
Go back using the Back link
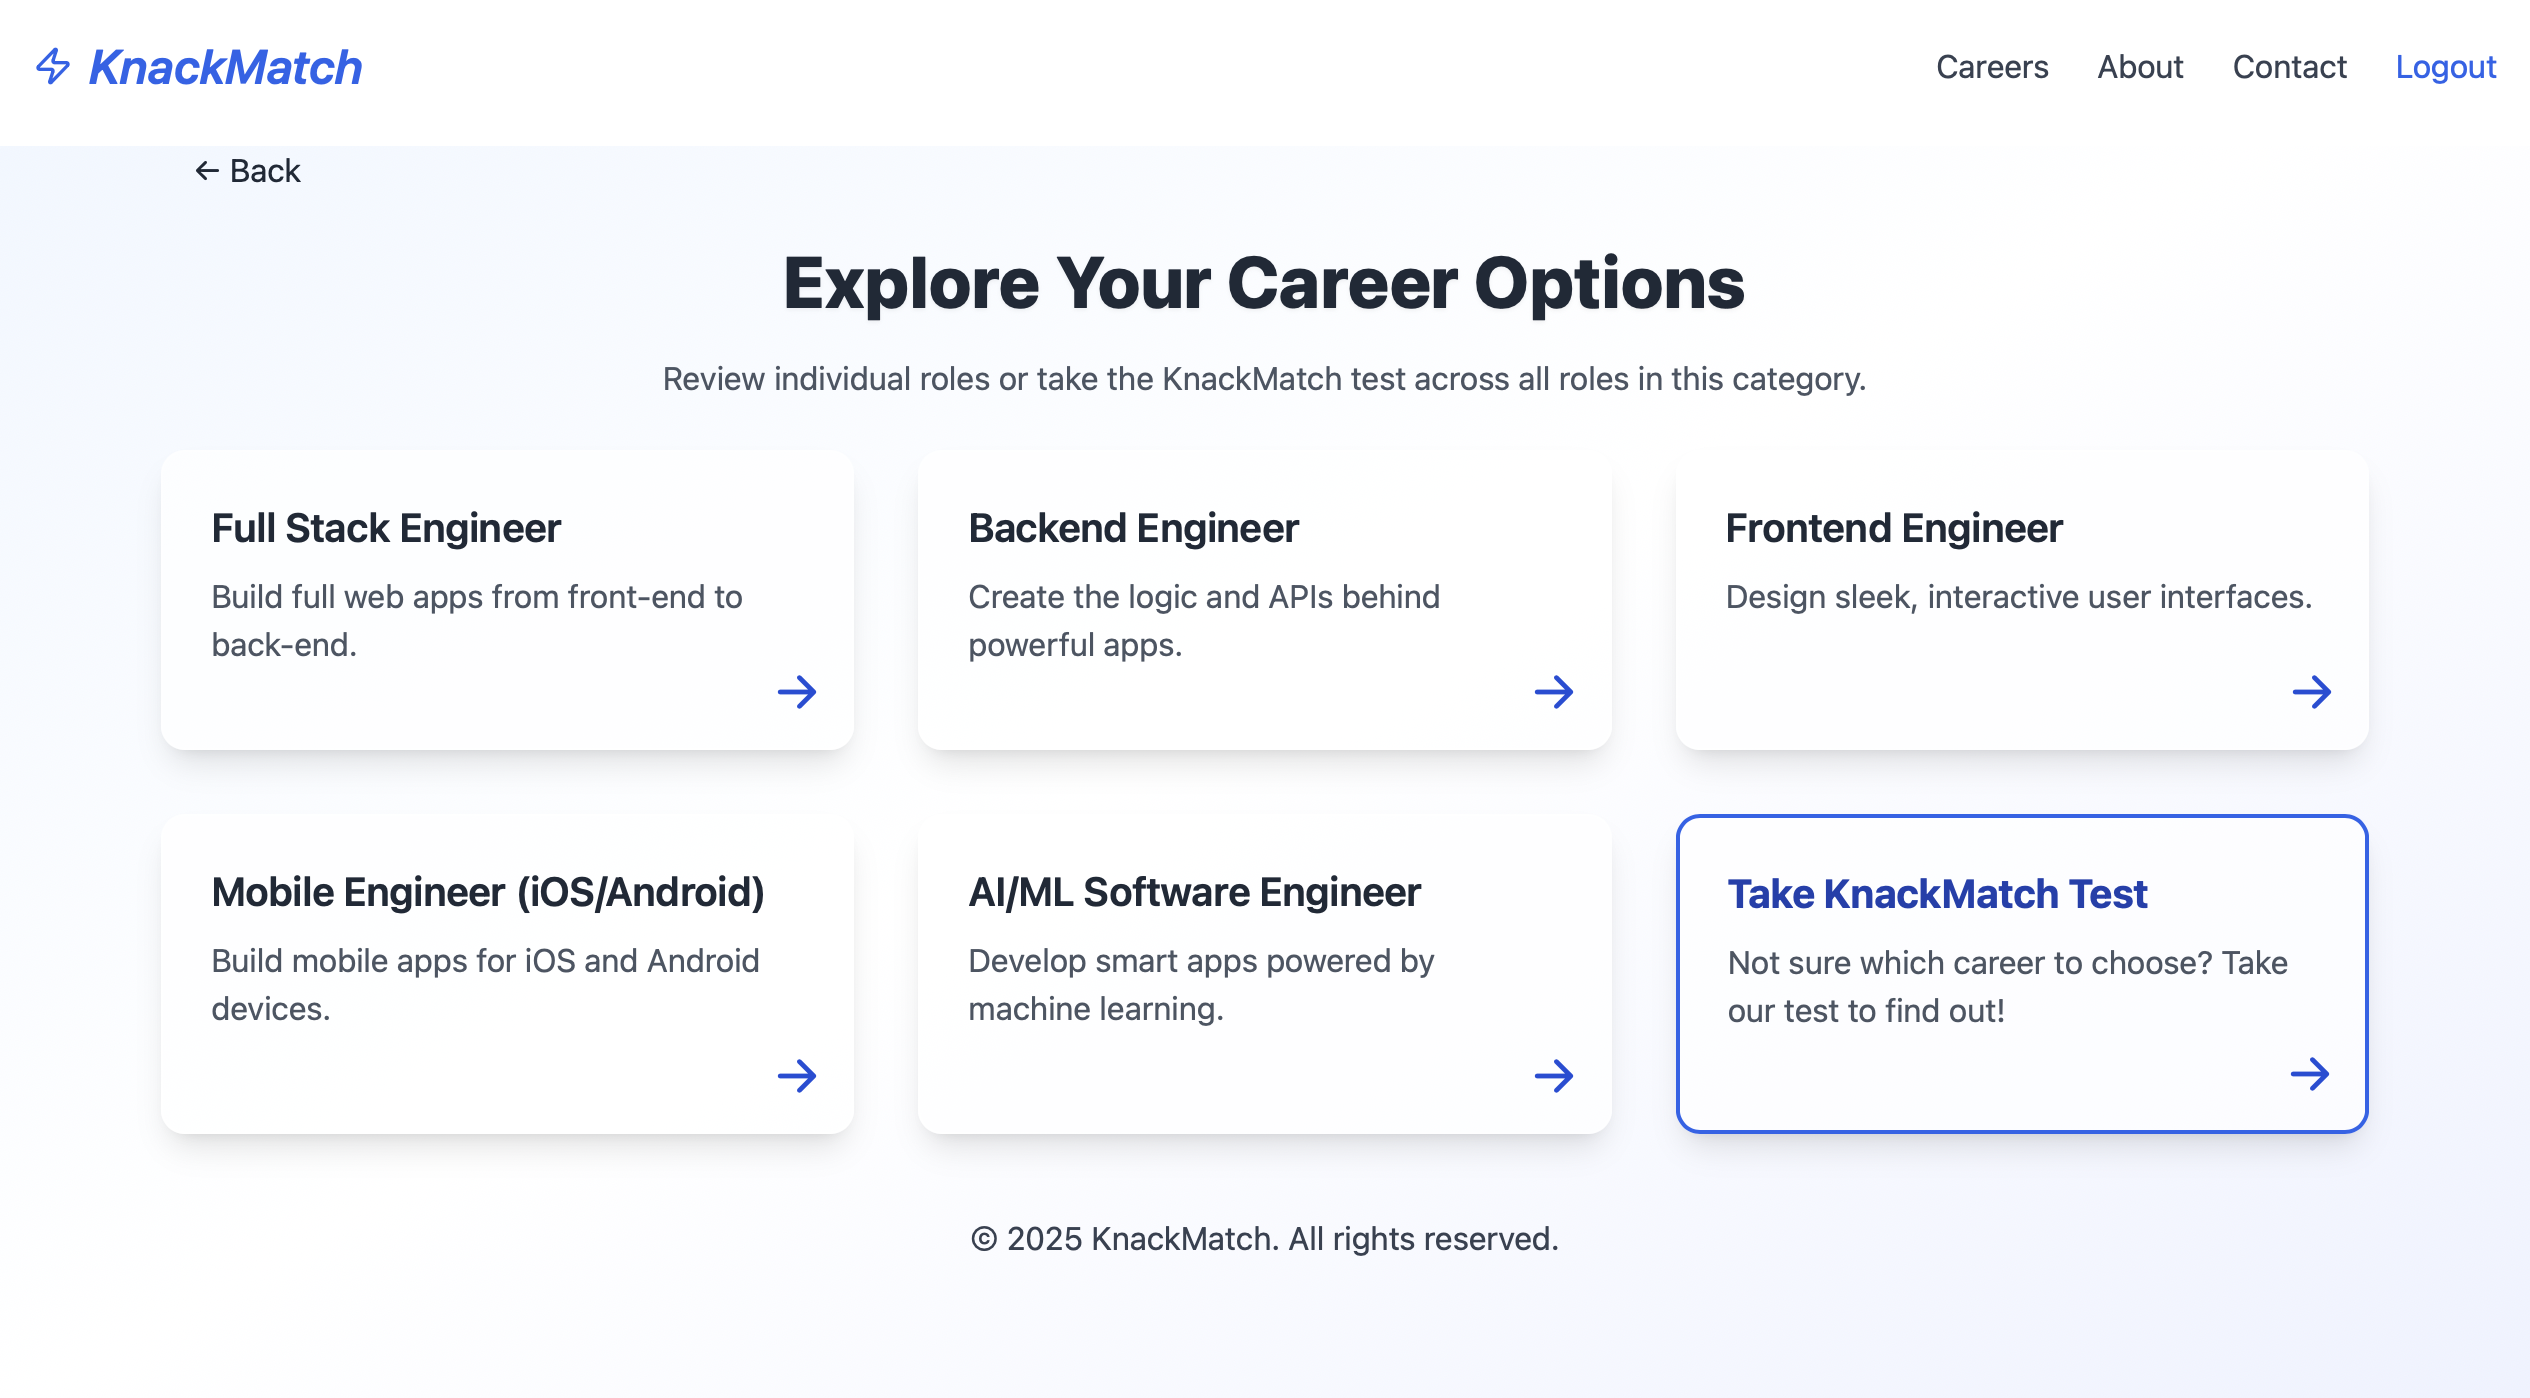pos(264,171)
